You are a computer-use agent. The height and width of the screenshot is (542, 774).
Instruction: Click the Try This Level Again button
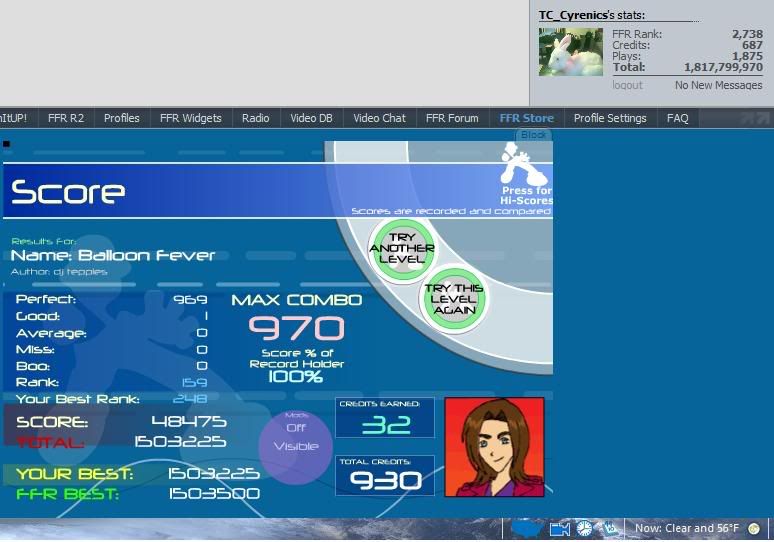pyautogui.click(x=453, y=299)
